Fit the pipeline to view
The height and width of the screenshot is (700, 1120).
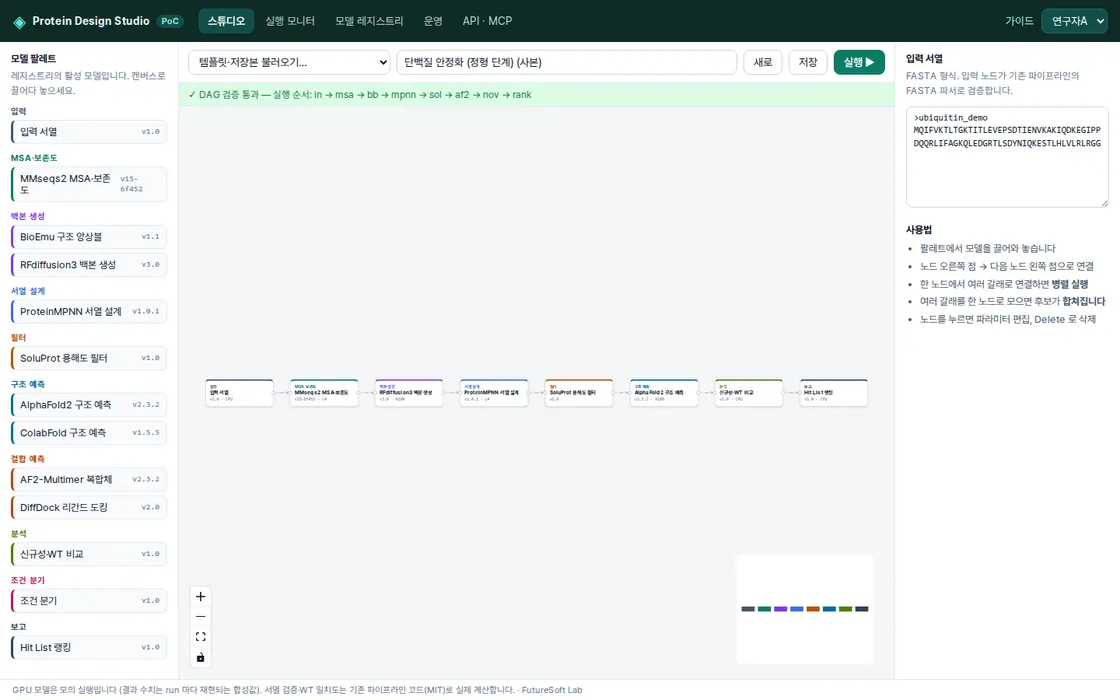point(201,636)
